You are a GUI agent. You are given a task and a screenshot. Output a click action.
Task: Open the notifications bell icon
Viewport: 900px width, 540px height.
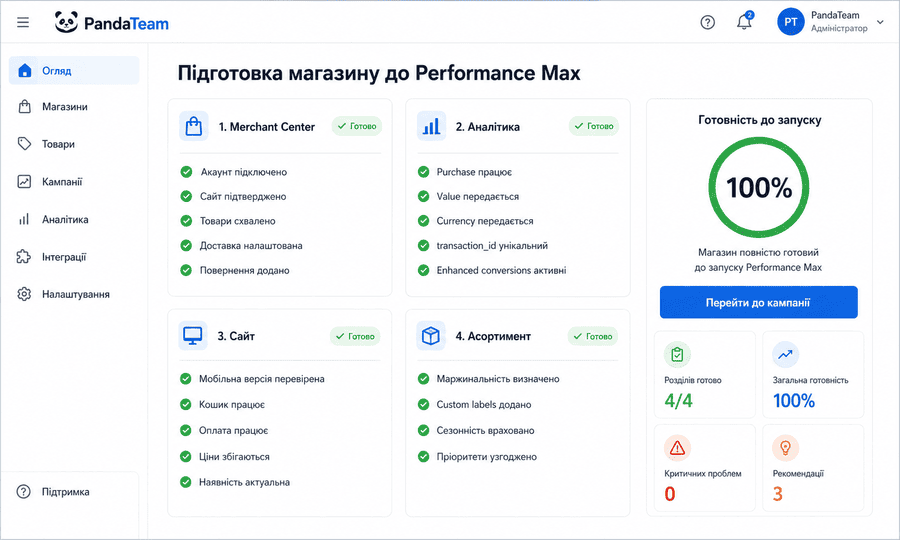pyautogui.click(x=744, y=21)
